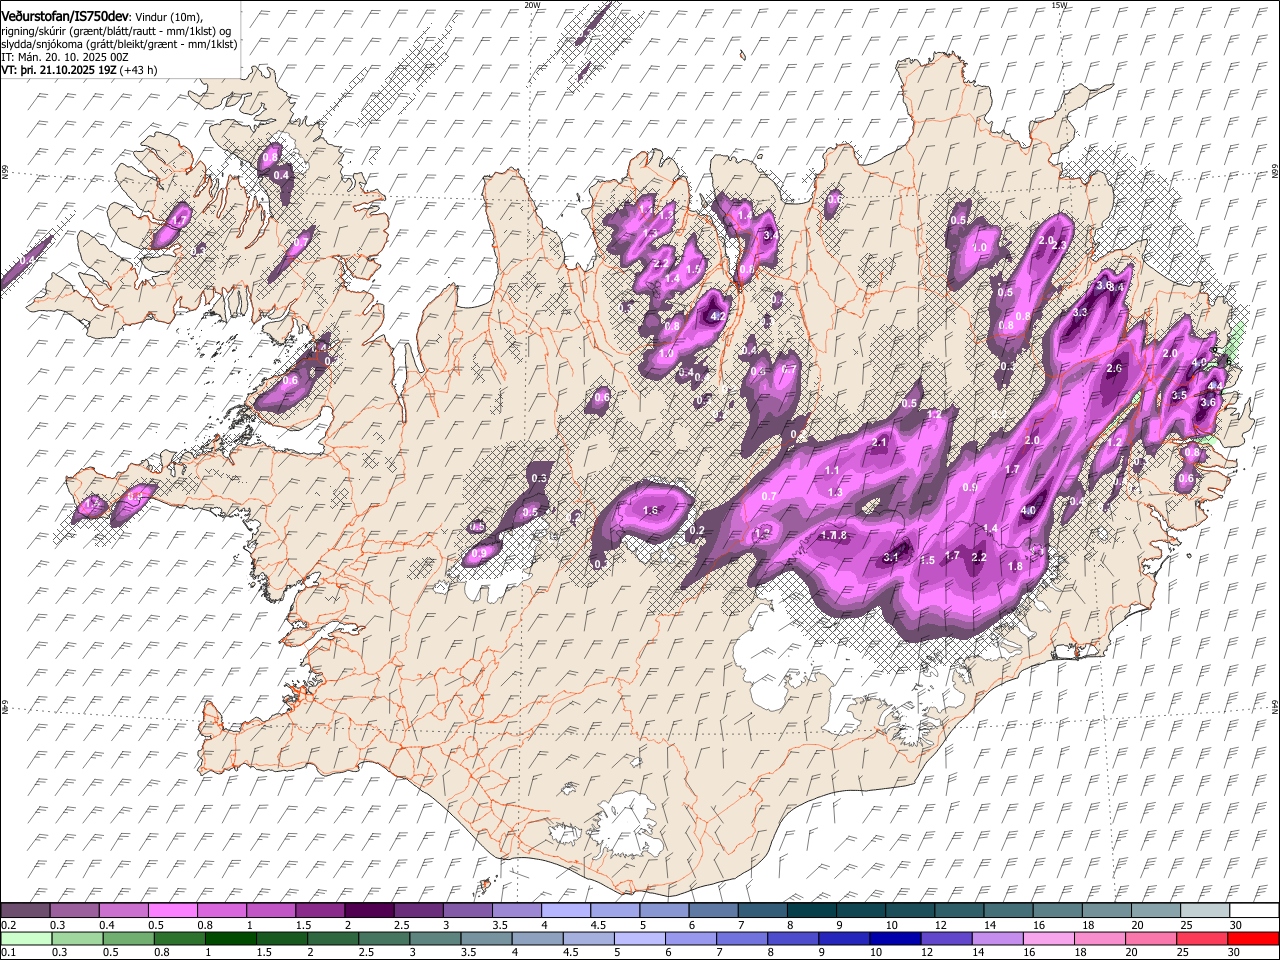The height and width of the screenshot is (960, 1280).
Task: Click the 3.3 snowfall value in the northeast
Action: point(1080,312)
